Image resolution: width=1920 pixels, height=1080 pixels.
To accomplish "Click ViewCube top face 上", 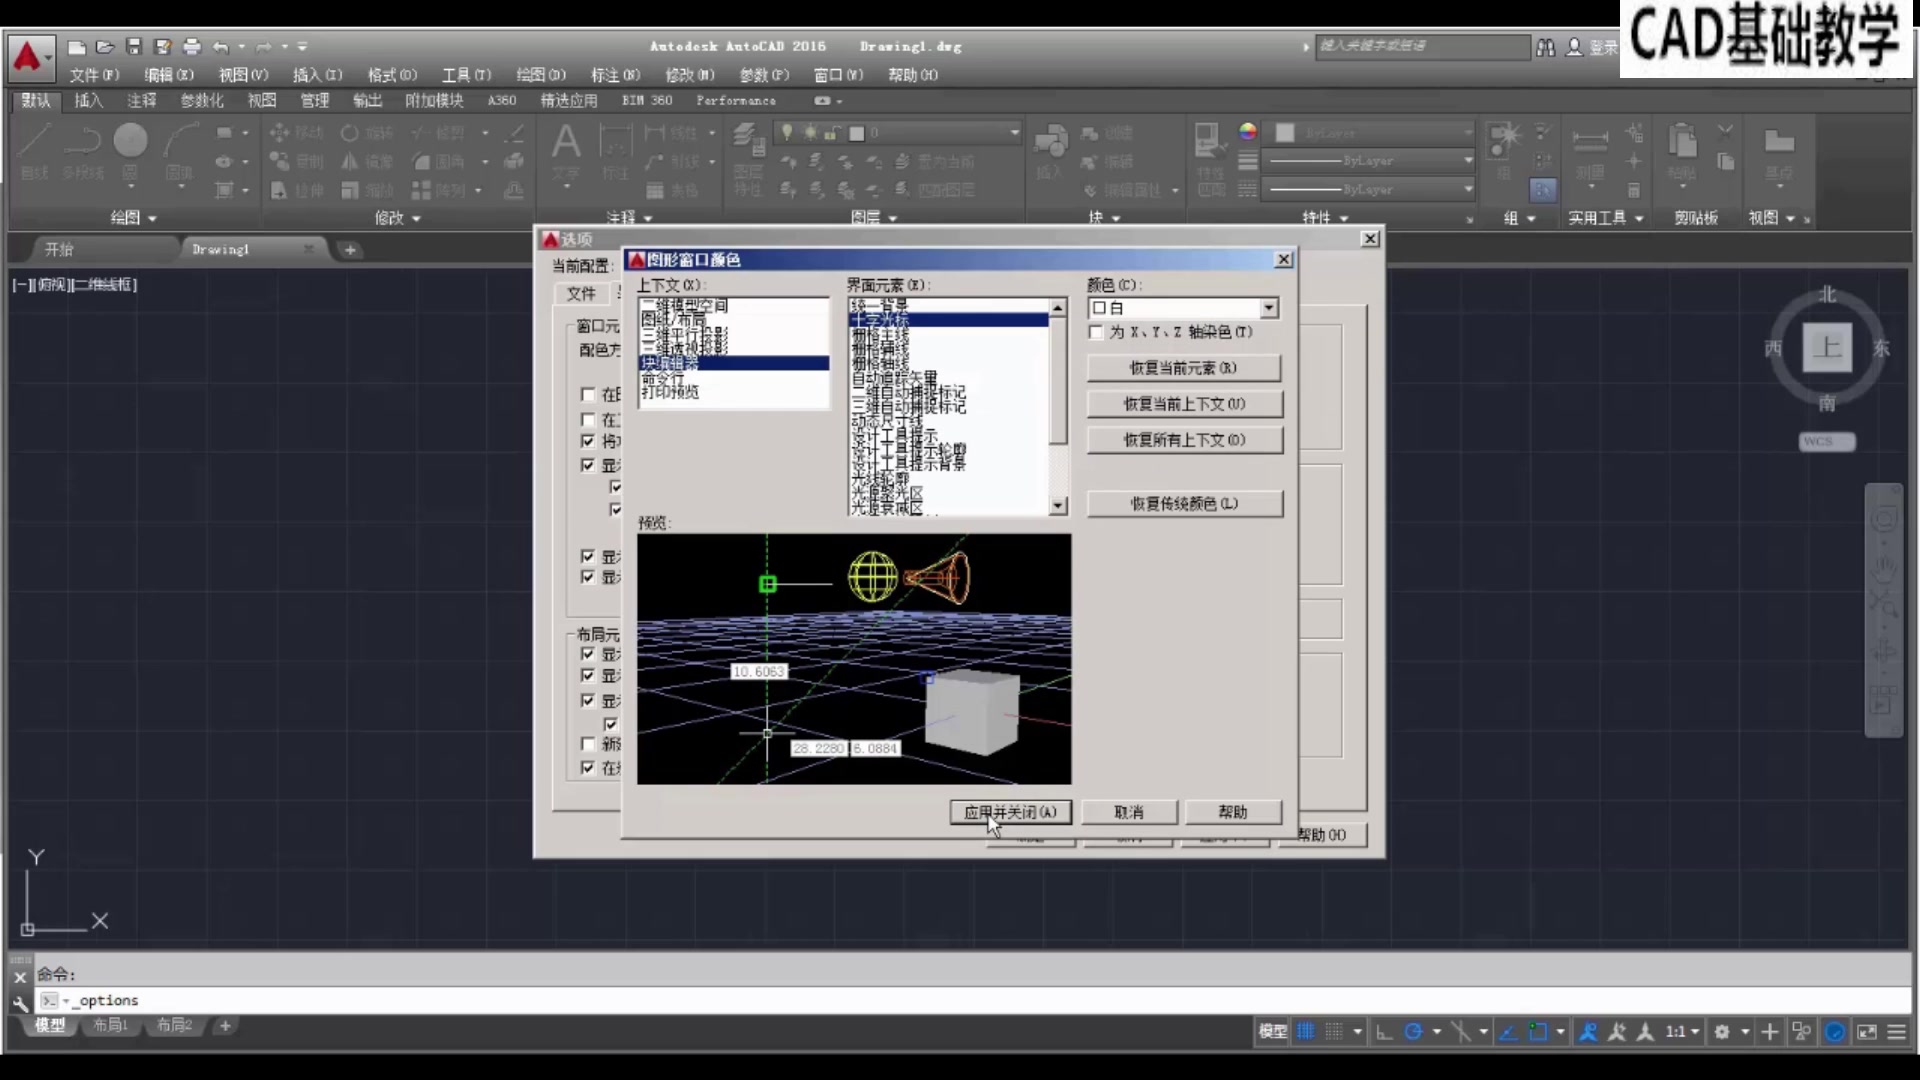I will (x=1827, y=348).
